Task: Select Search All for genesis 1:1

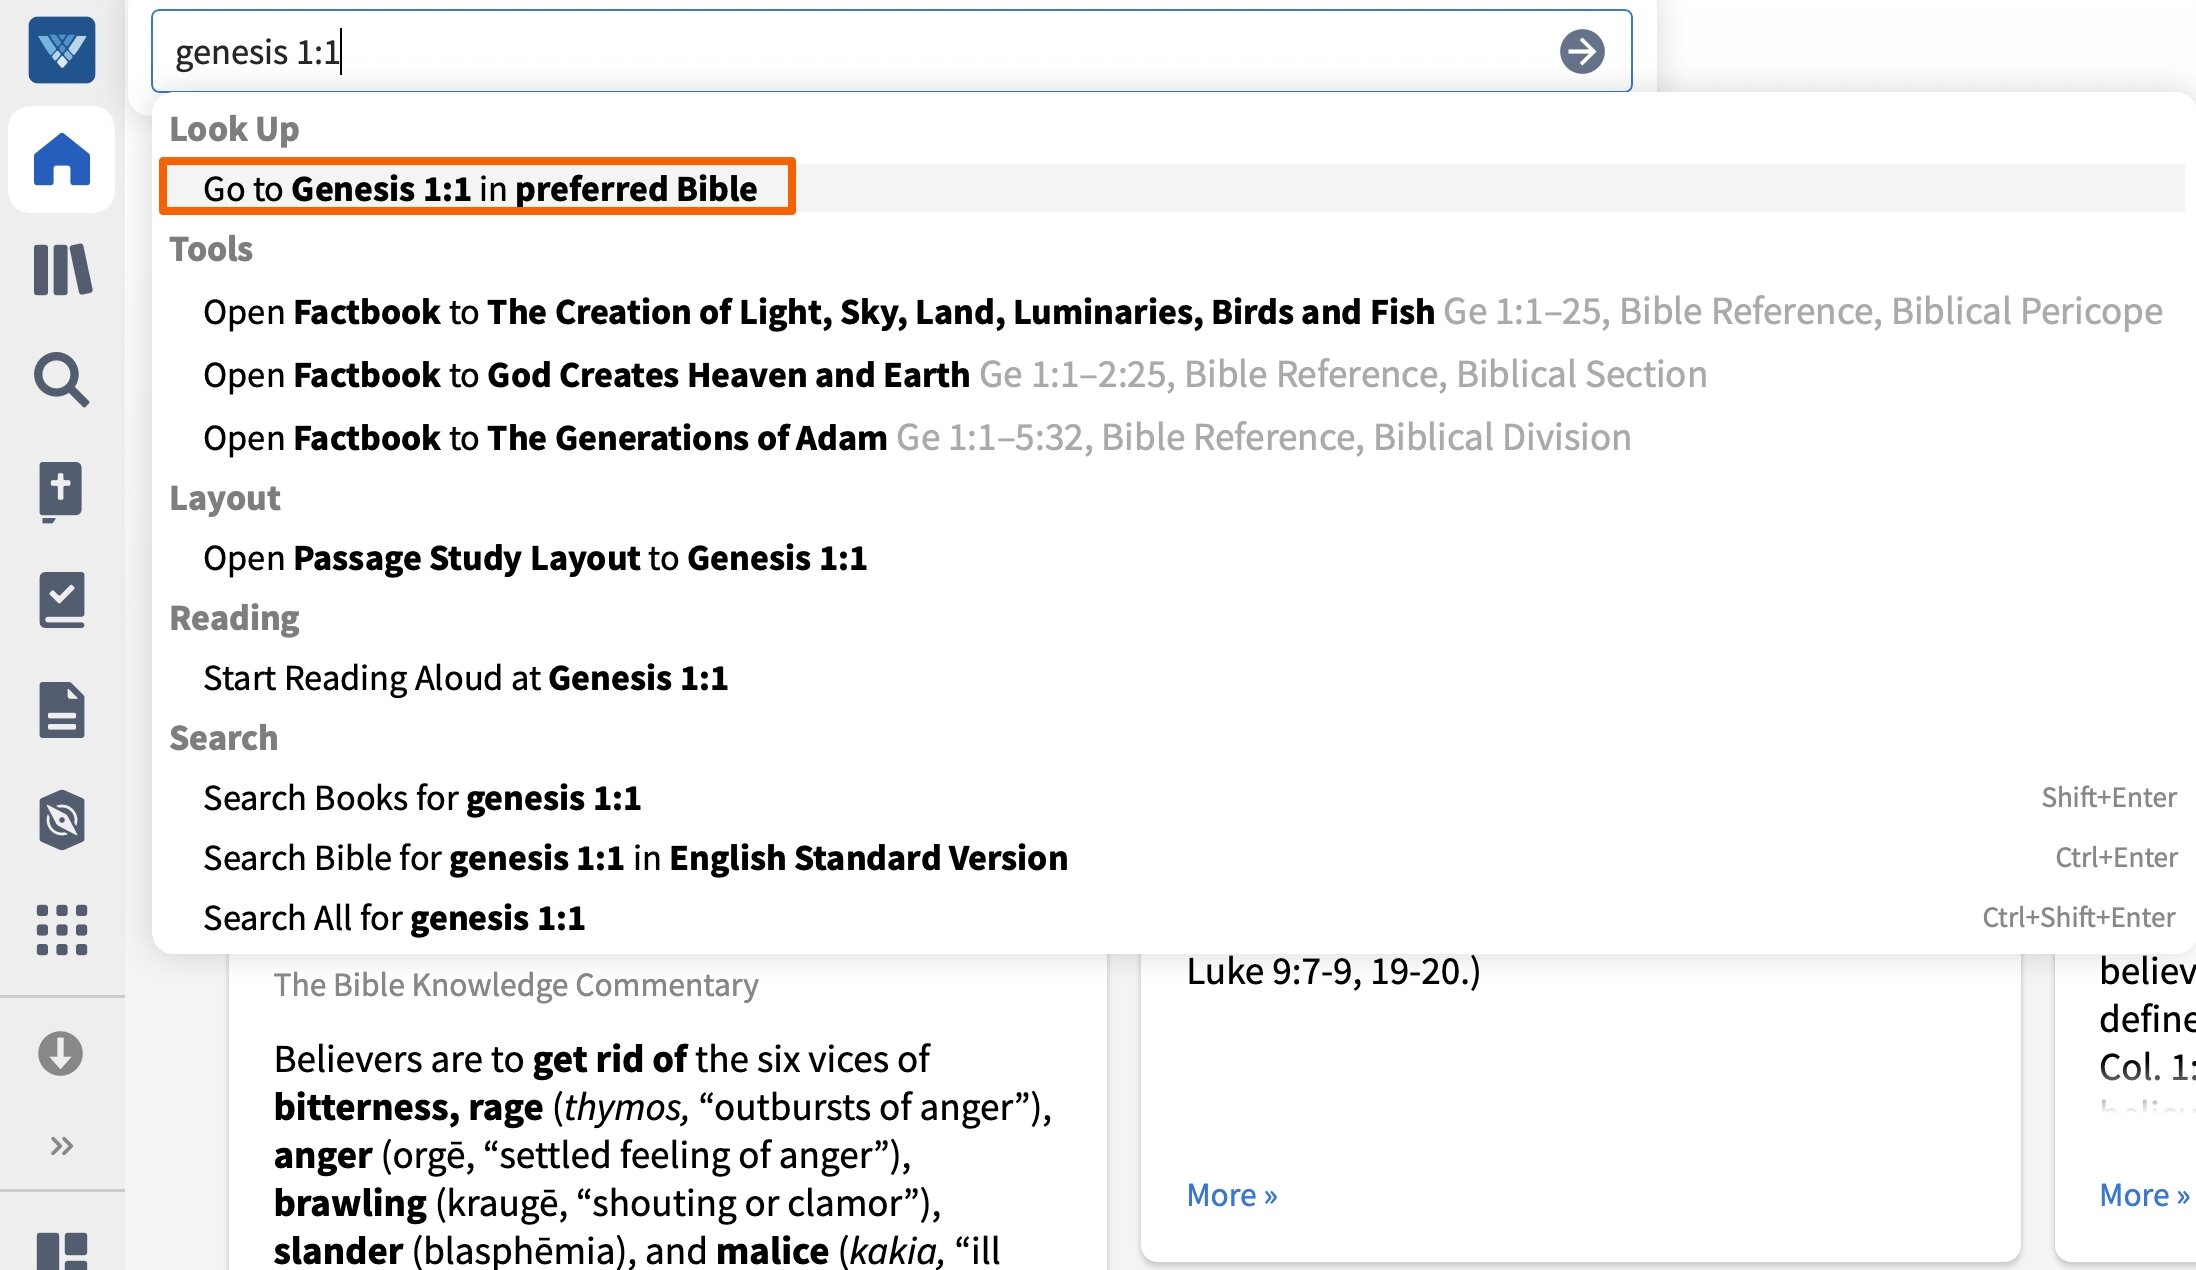Action: 394,918
